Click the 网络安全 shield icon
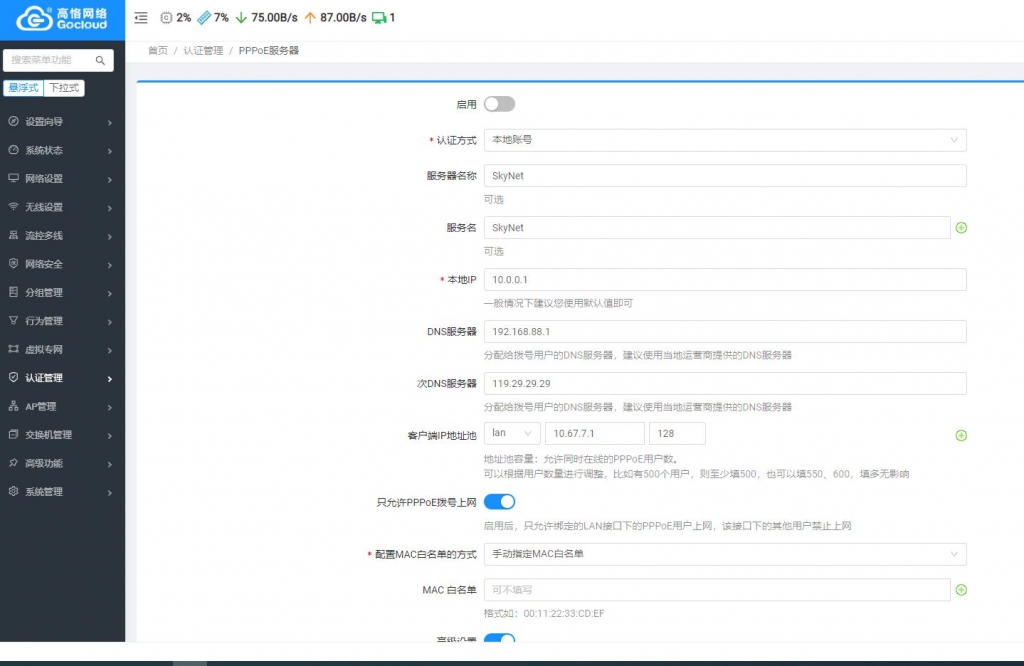The width and height of the screenshot is (1024, 666). pos(13,263)
